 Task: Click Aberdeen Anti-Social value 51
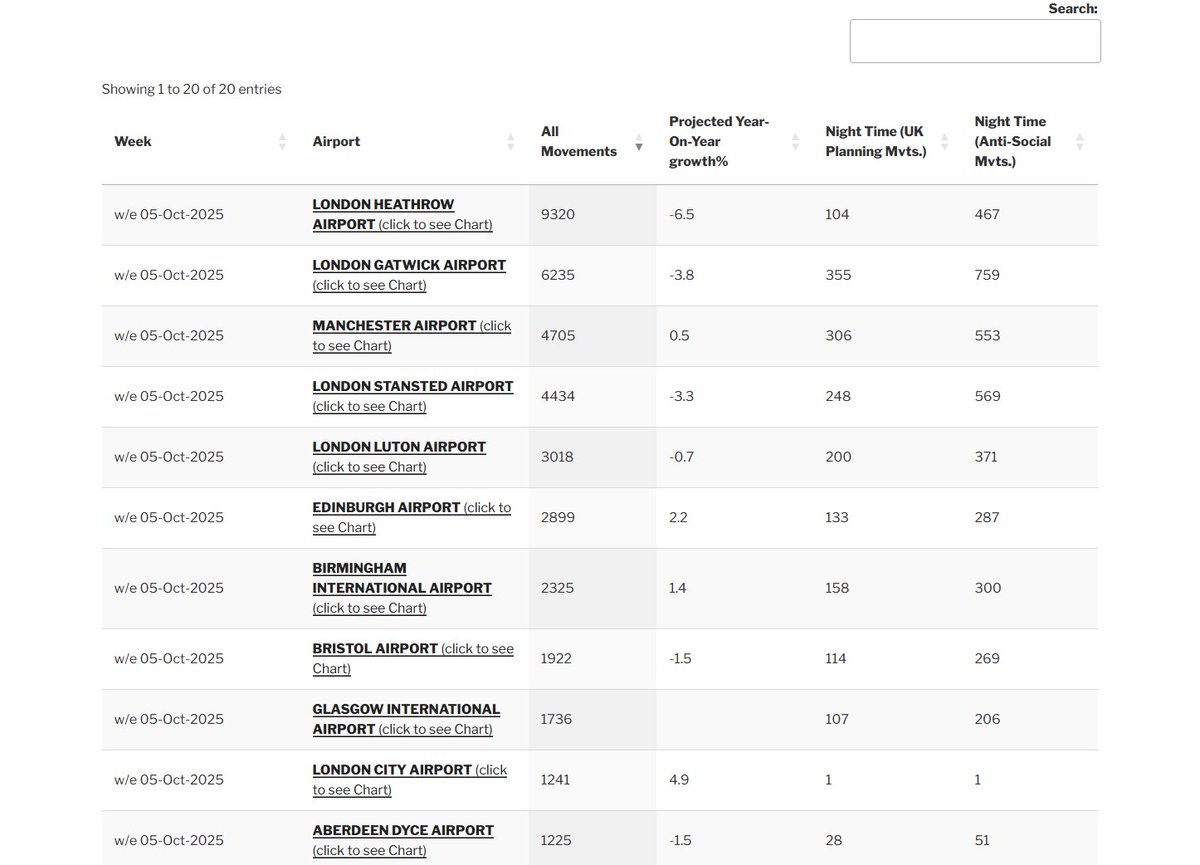(x=983, y=840)
